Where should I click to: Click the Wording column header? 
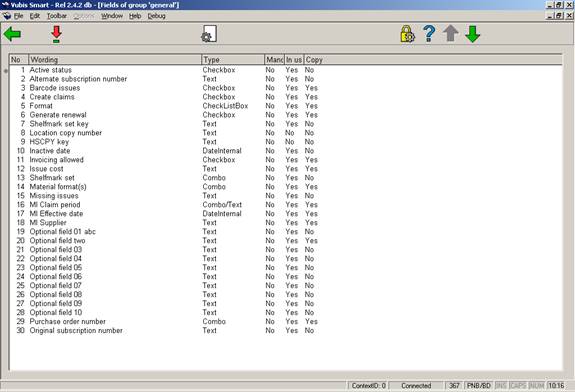pos(115,59)
